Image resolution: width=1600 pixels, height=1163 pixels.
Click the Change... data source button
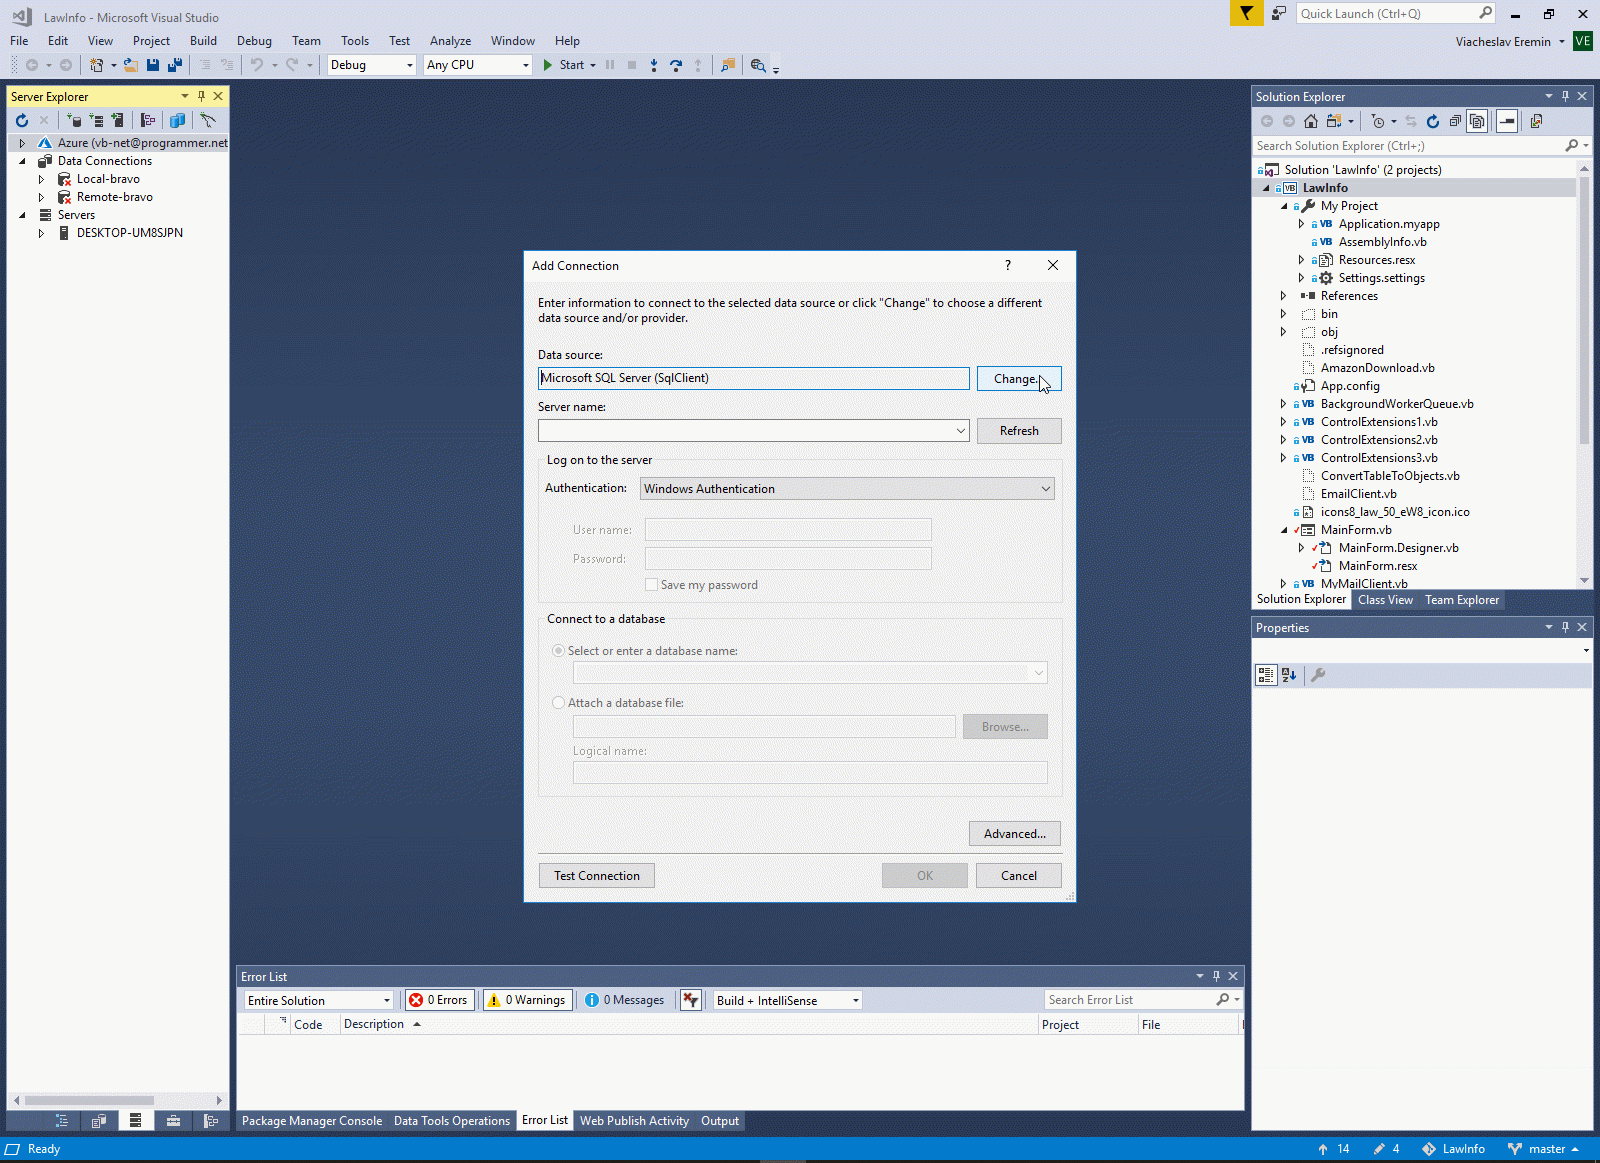tap(1019, 379)
